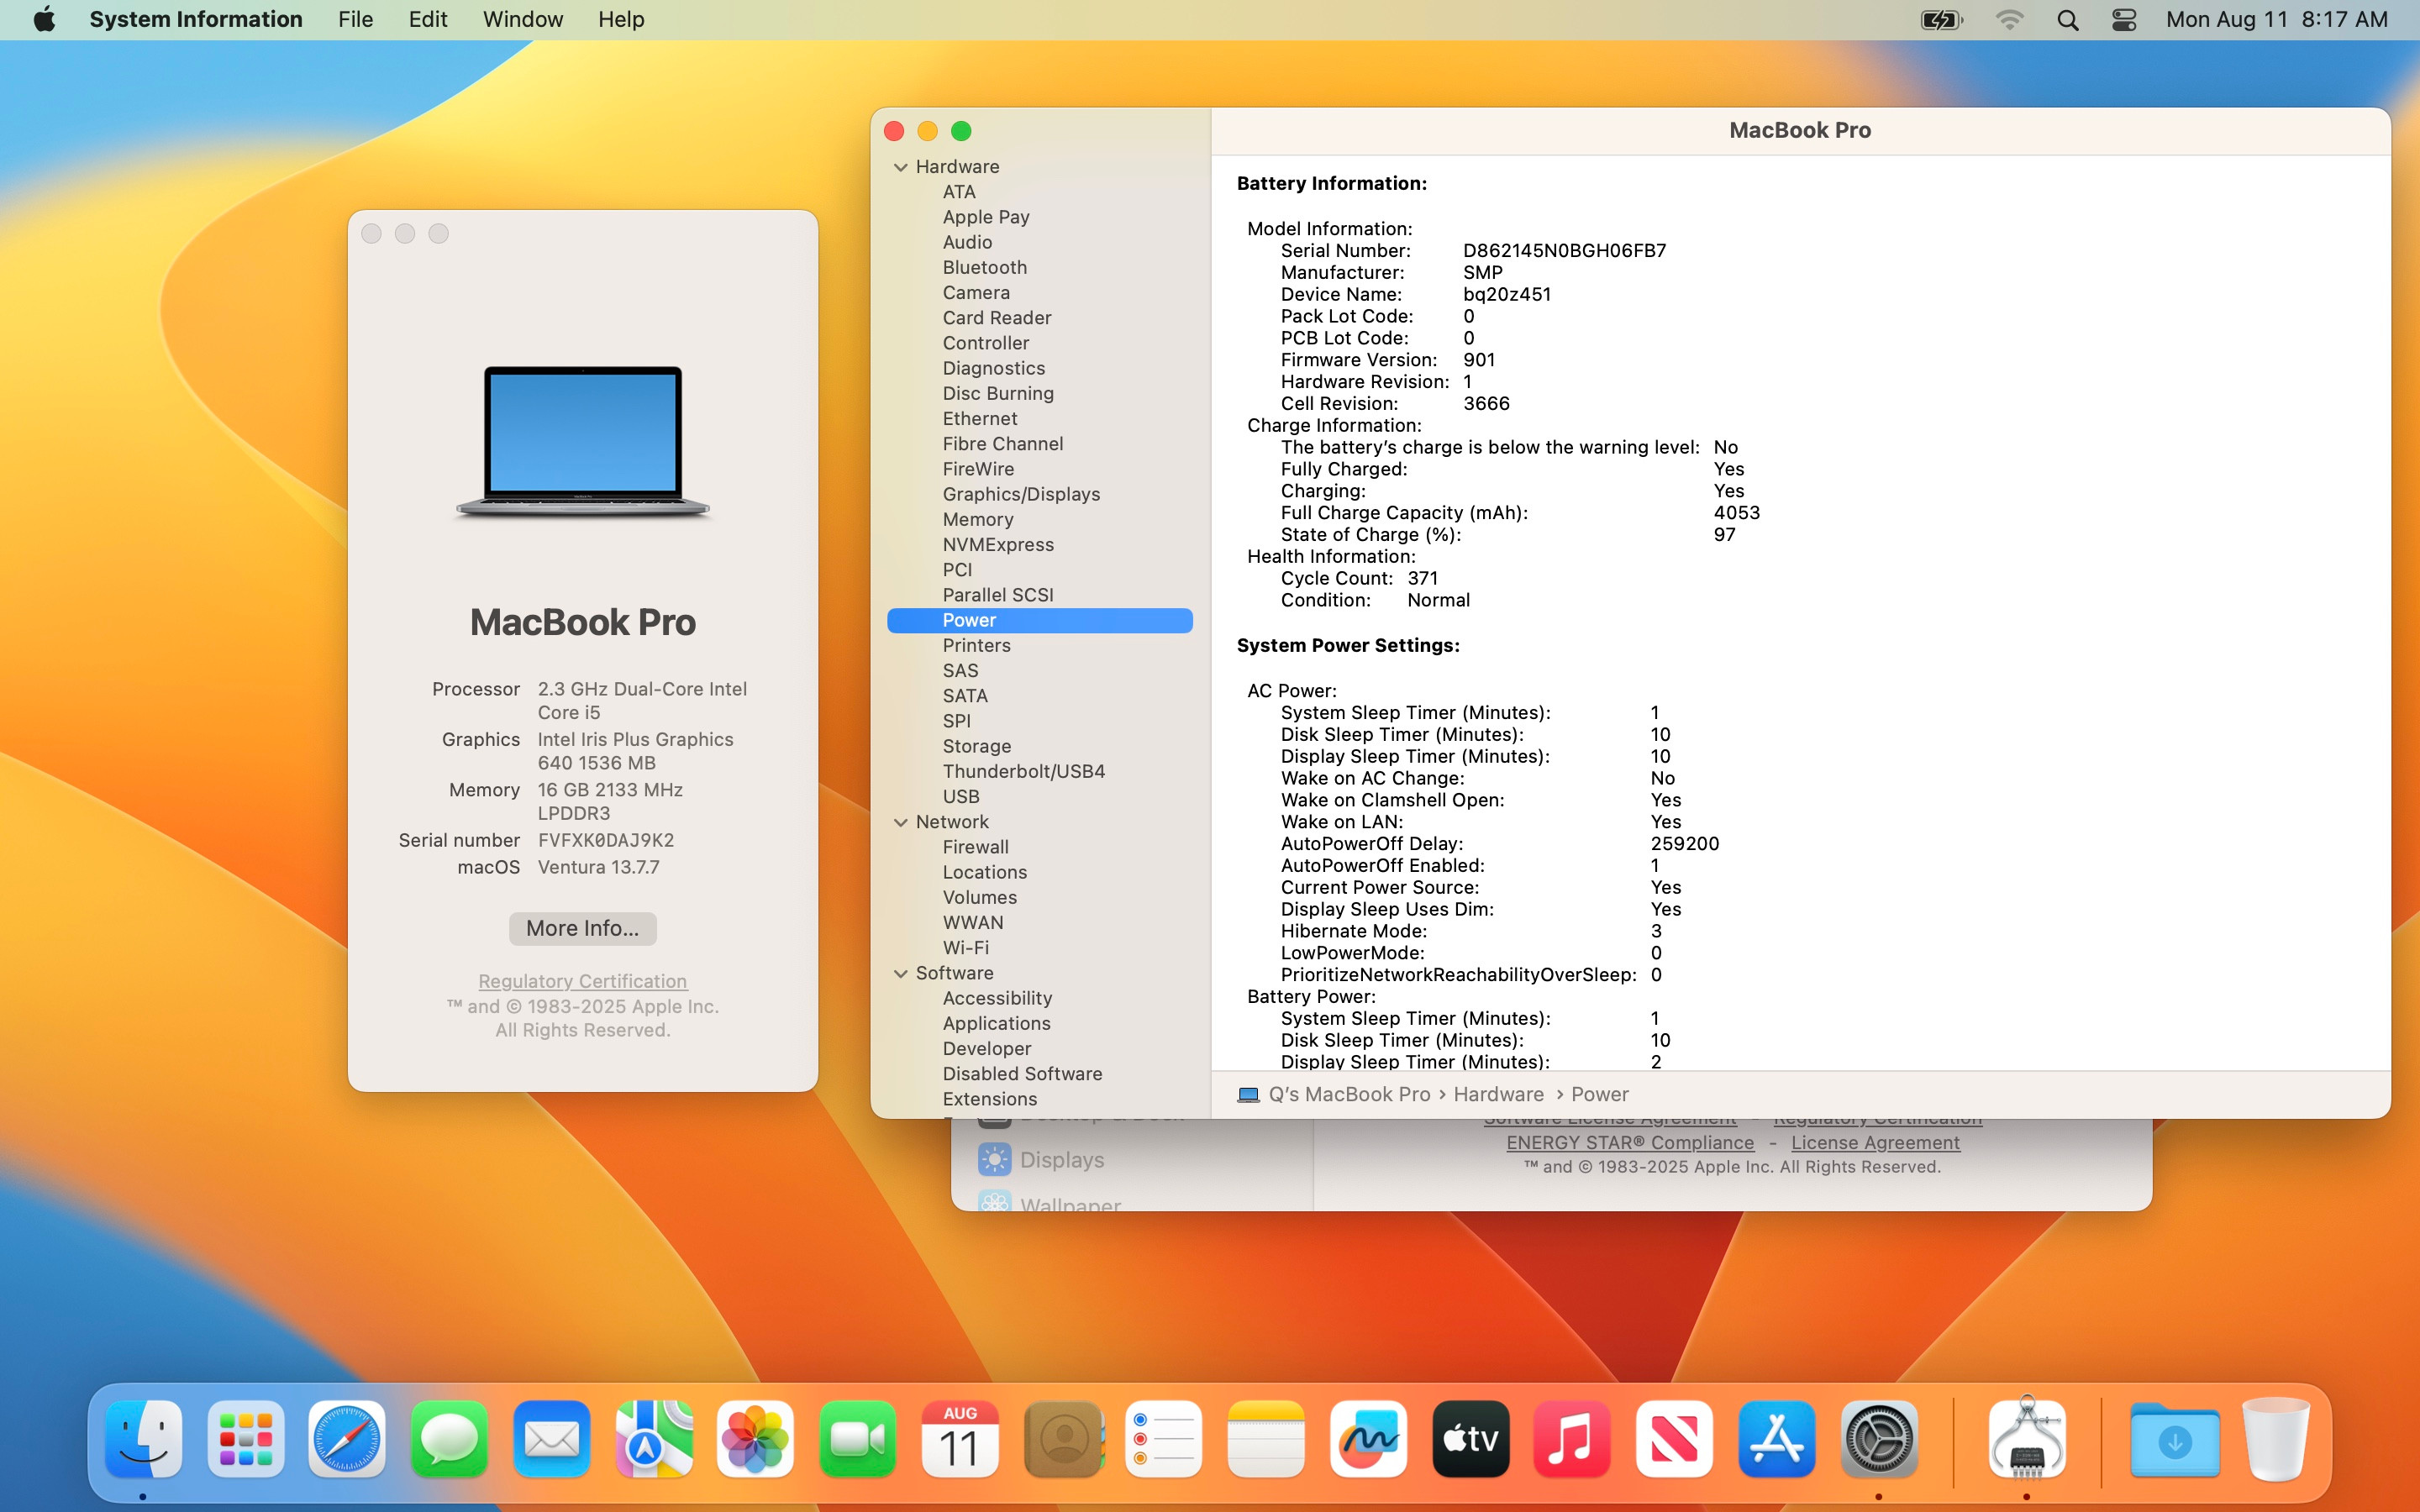Launch Safari from the Dock

348,1439
